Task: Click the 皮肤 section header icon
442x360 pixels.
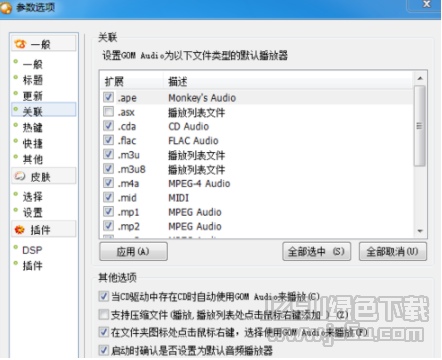Action: (x=20, y=176)
